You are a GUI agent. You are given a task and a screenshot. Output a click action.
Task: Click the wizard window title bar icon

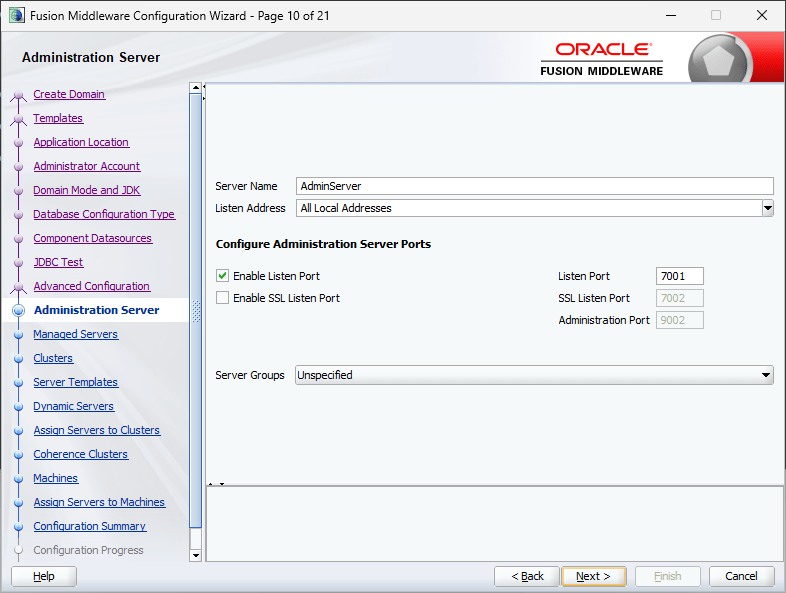click(x=17, y=15)
